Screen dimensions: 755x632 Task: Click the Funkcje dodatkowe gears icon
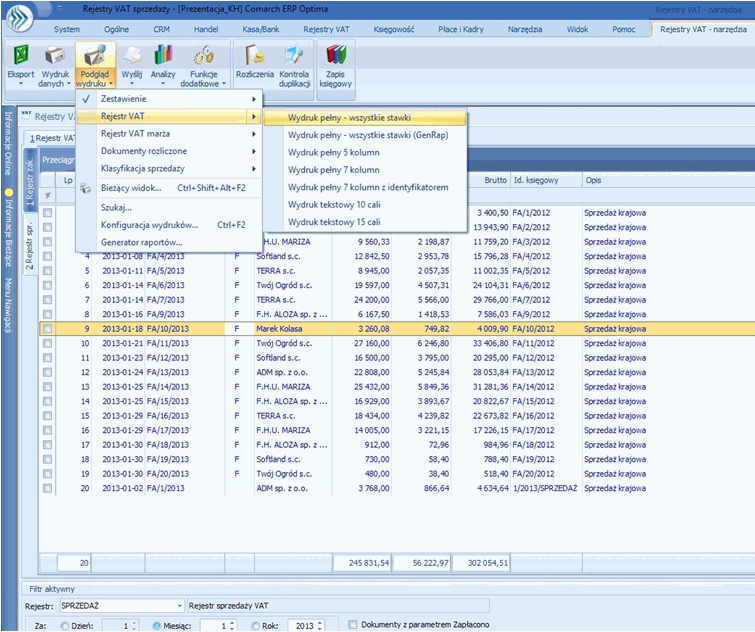pos(204,56)
